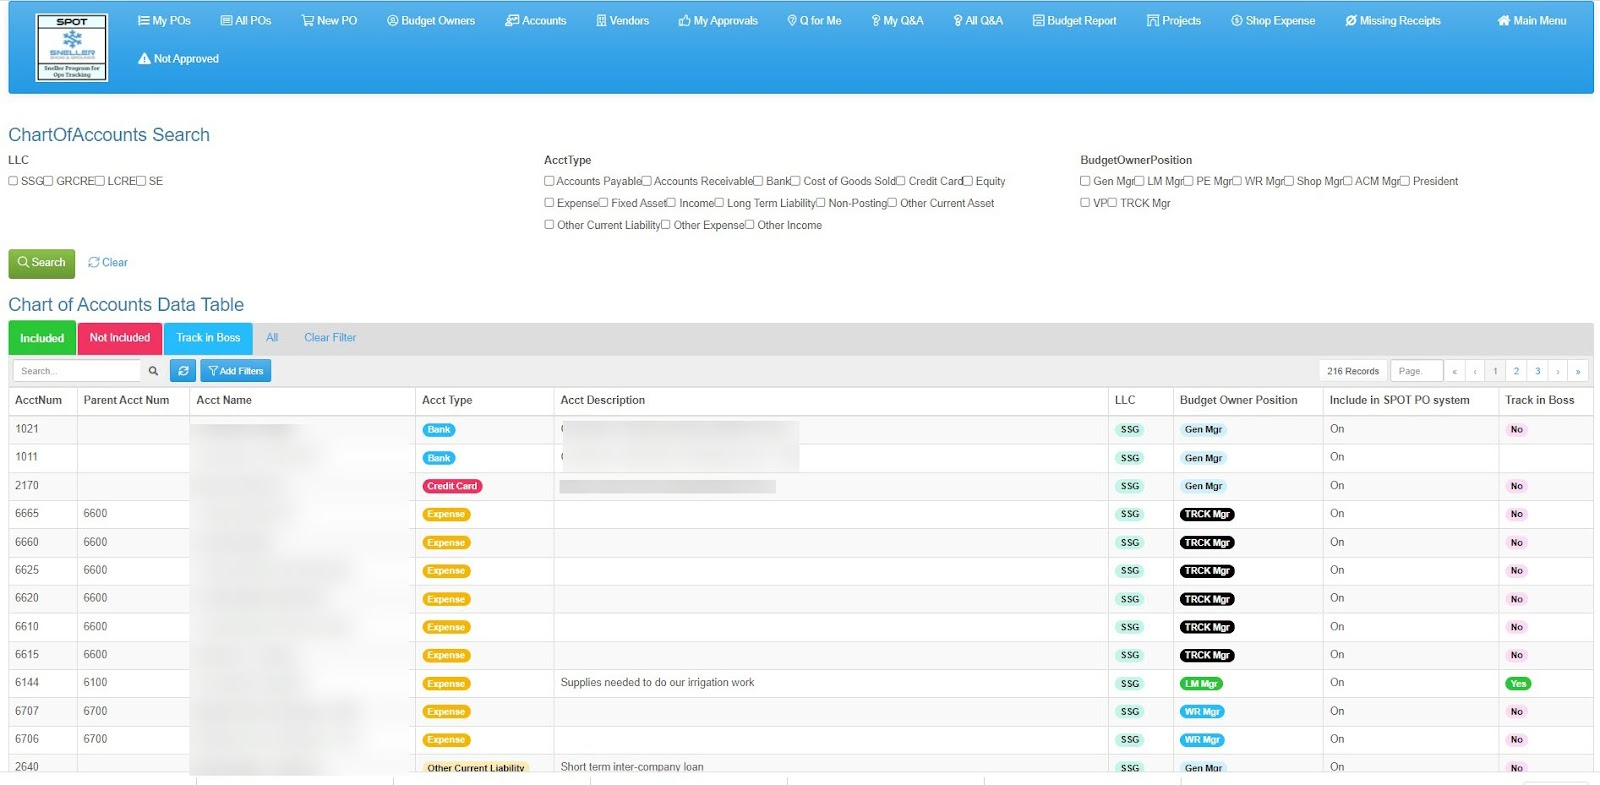The image size is (1600, 785).
Task: Click the magnifier icon beside the table search box
Action: coord(153,371)
